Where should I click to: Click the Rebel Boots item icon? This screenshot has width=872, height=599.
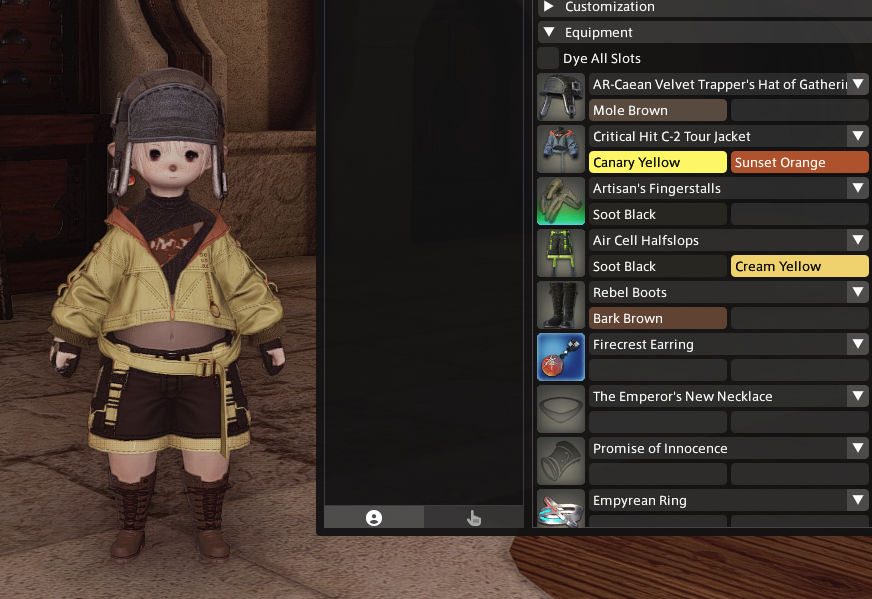561,305
